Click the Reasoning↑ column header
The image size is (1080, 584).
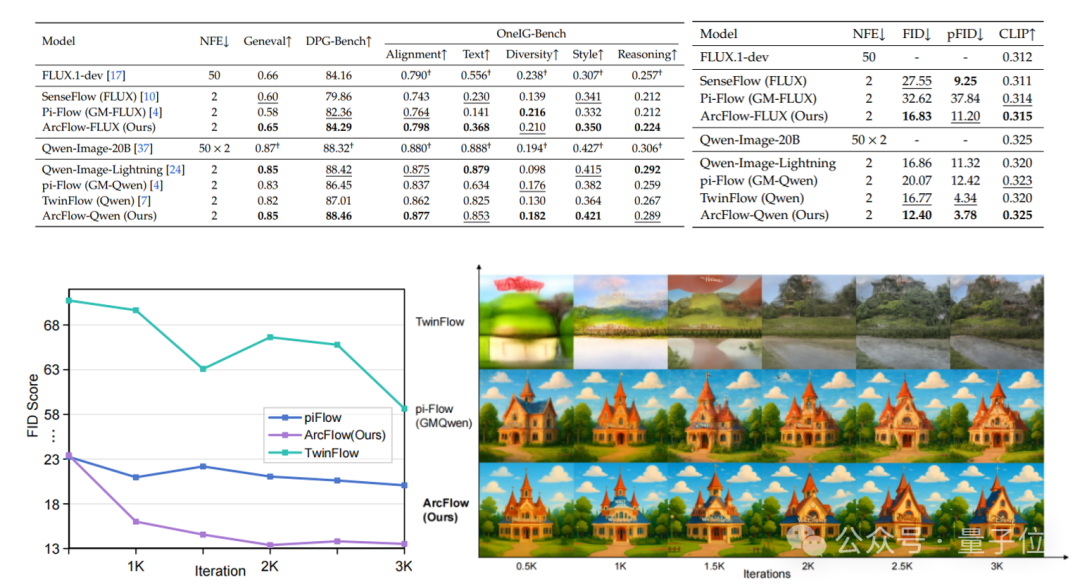point(647,54)
